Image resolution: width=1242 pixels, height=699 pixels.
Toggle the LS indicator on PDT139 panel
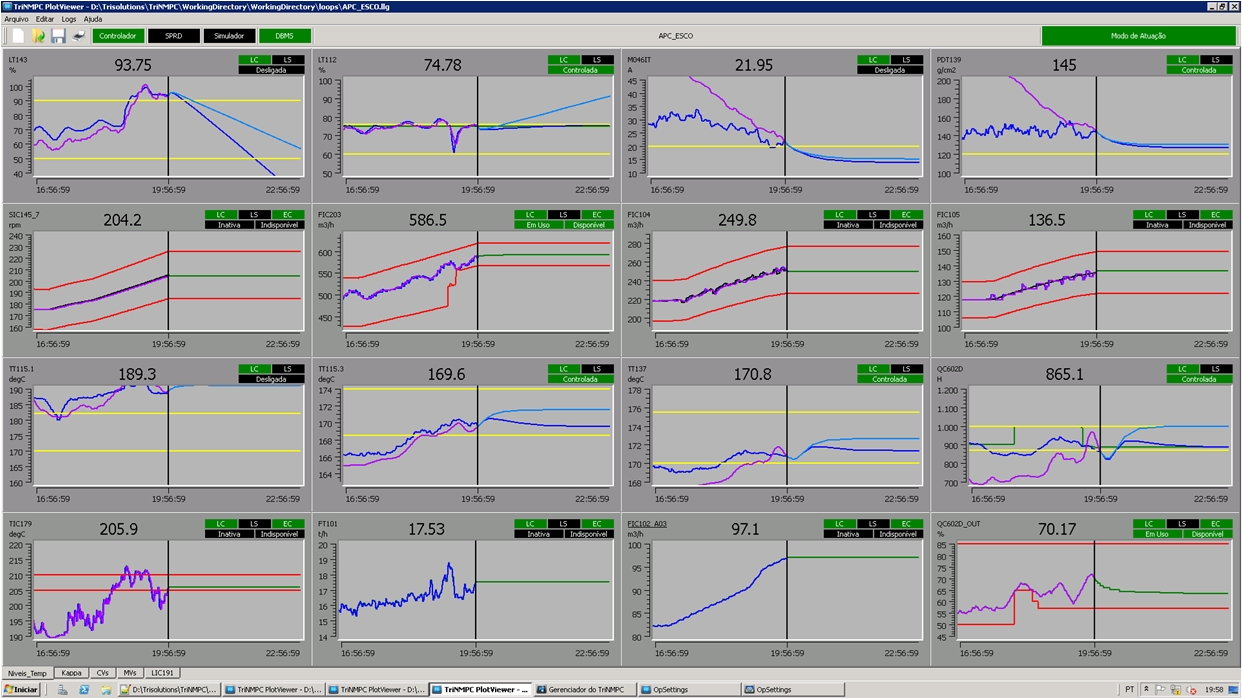pyautogui.click(x=1216, y=60)
